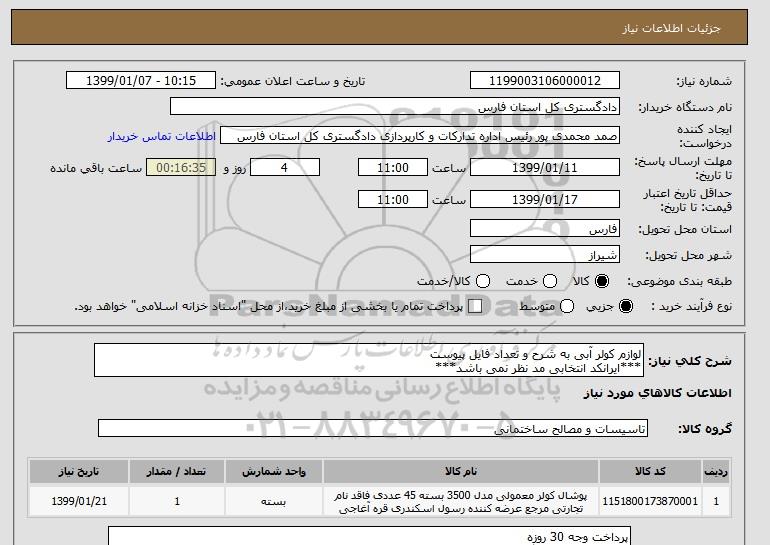Click the جزئیات اطلاعات نیاز header title
The width and height of the screenshot is (770, 545).
[x=671, y=28]
